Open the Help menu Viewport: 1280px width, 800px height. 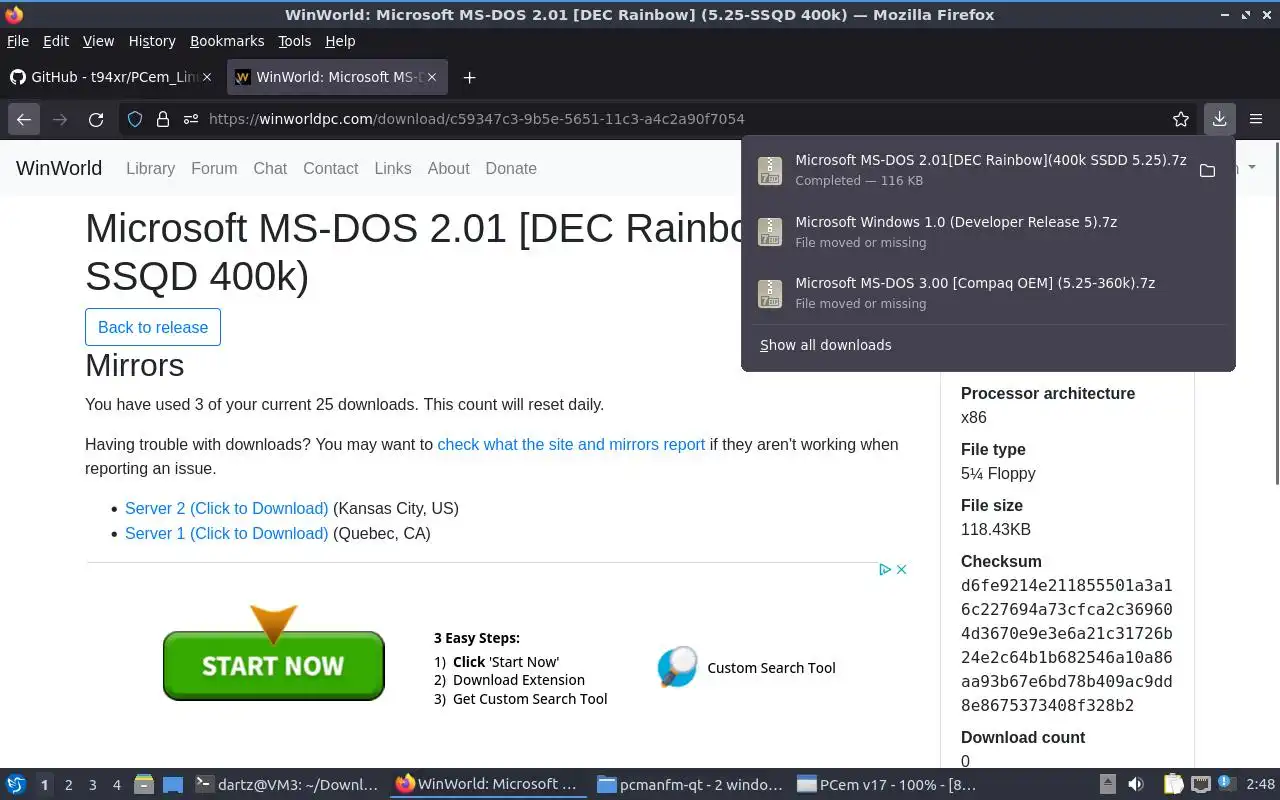click(340, 41)
